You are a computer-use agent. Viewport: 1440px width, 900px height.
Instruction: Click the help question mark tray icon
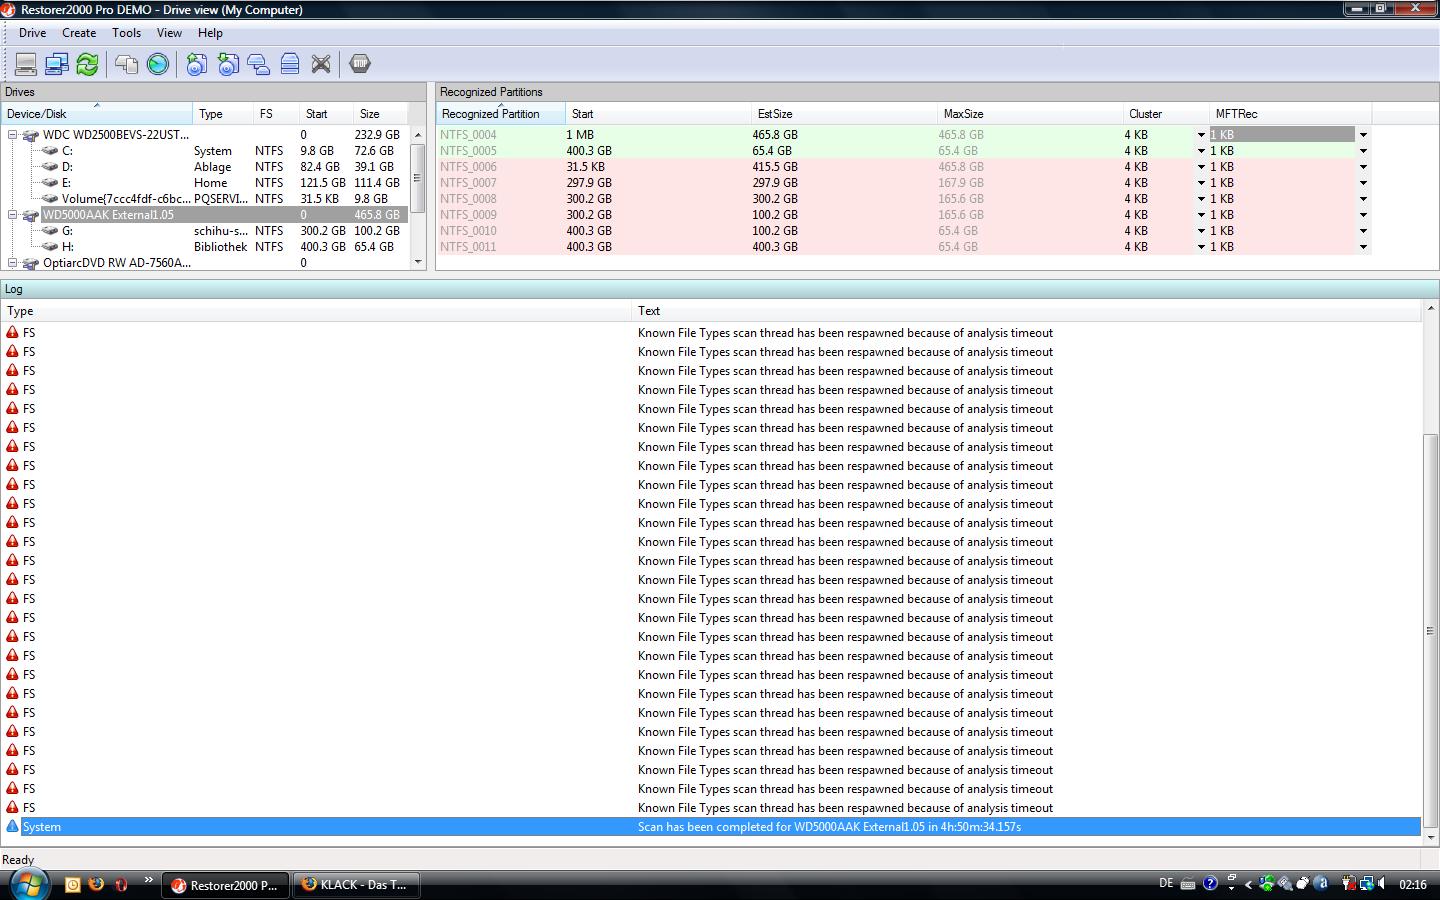coord(1210,884)
